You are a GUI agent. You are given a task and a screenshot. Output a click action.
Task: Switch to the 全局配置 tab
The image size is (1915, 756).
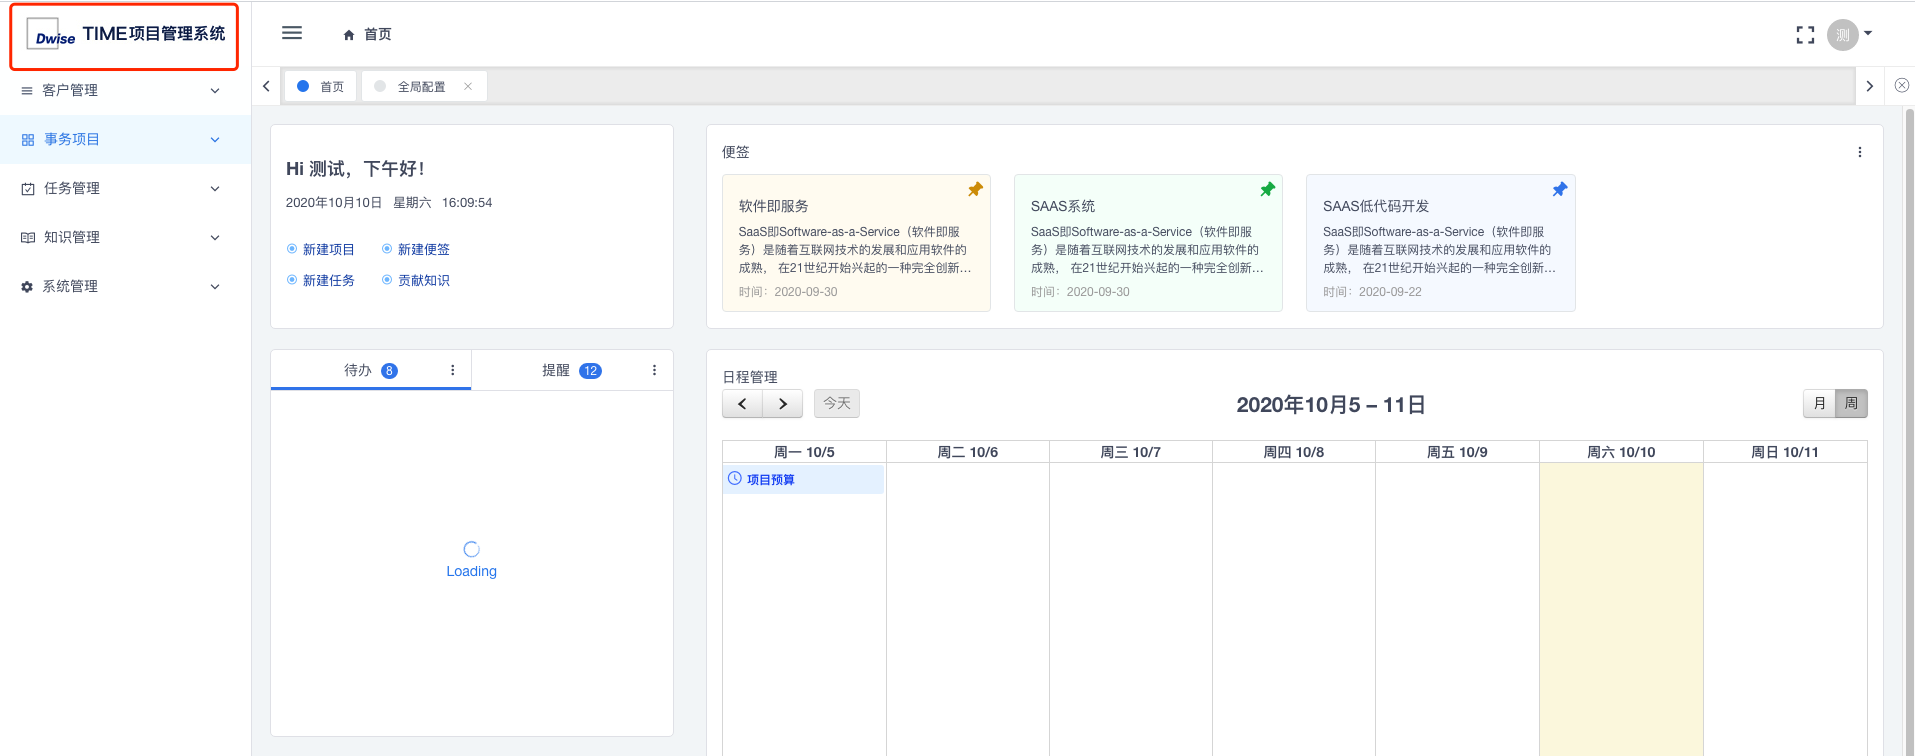click(424, 87)
